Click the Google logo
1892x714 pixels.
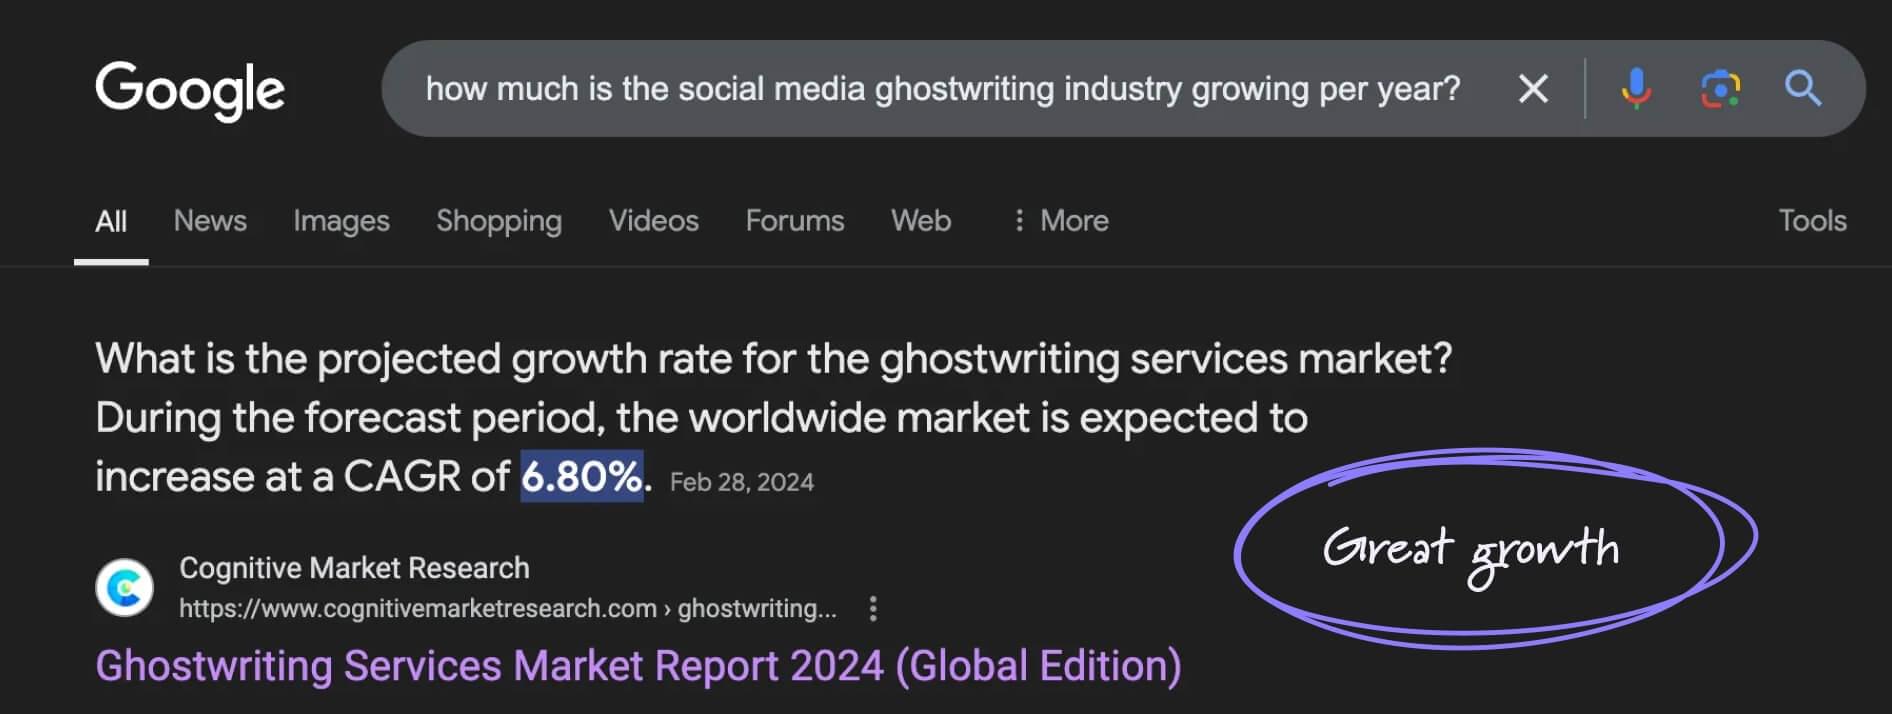pyautogui.click(x=189, y=90)
